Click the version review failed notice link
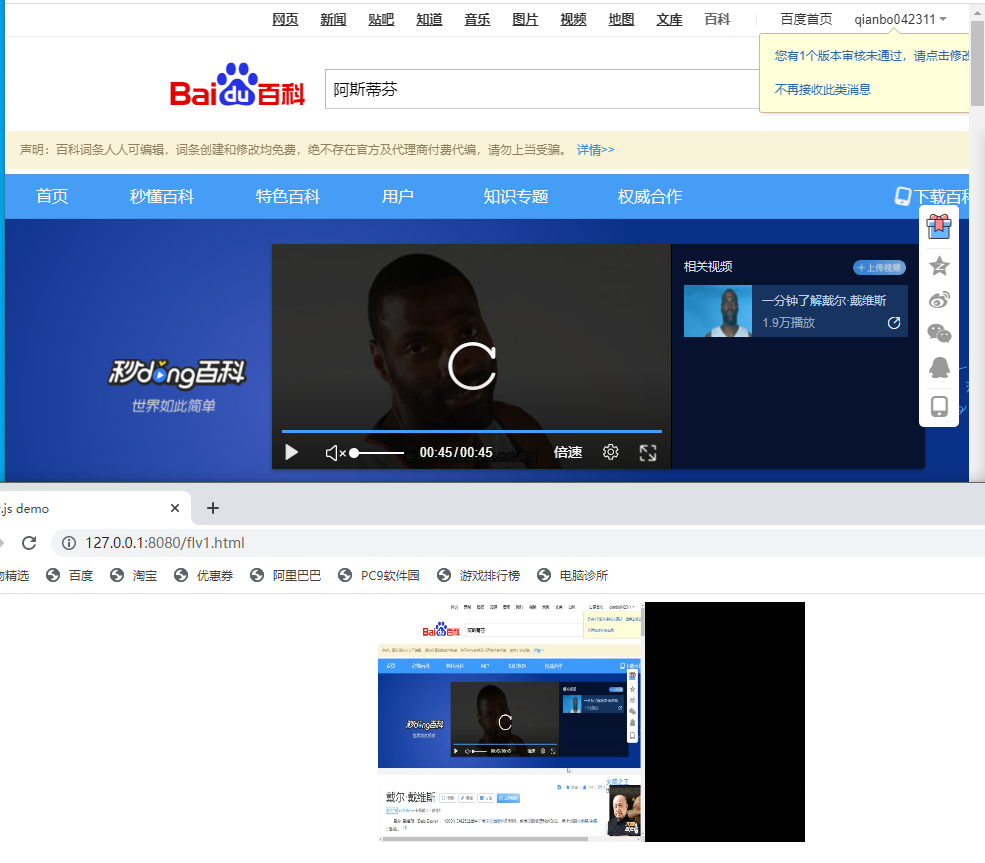 coord(872,56)
